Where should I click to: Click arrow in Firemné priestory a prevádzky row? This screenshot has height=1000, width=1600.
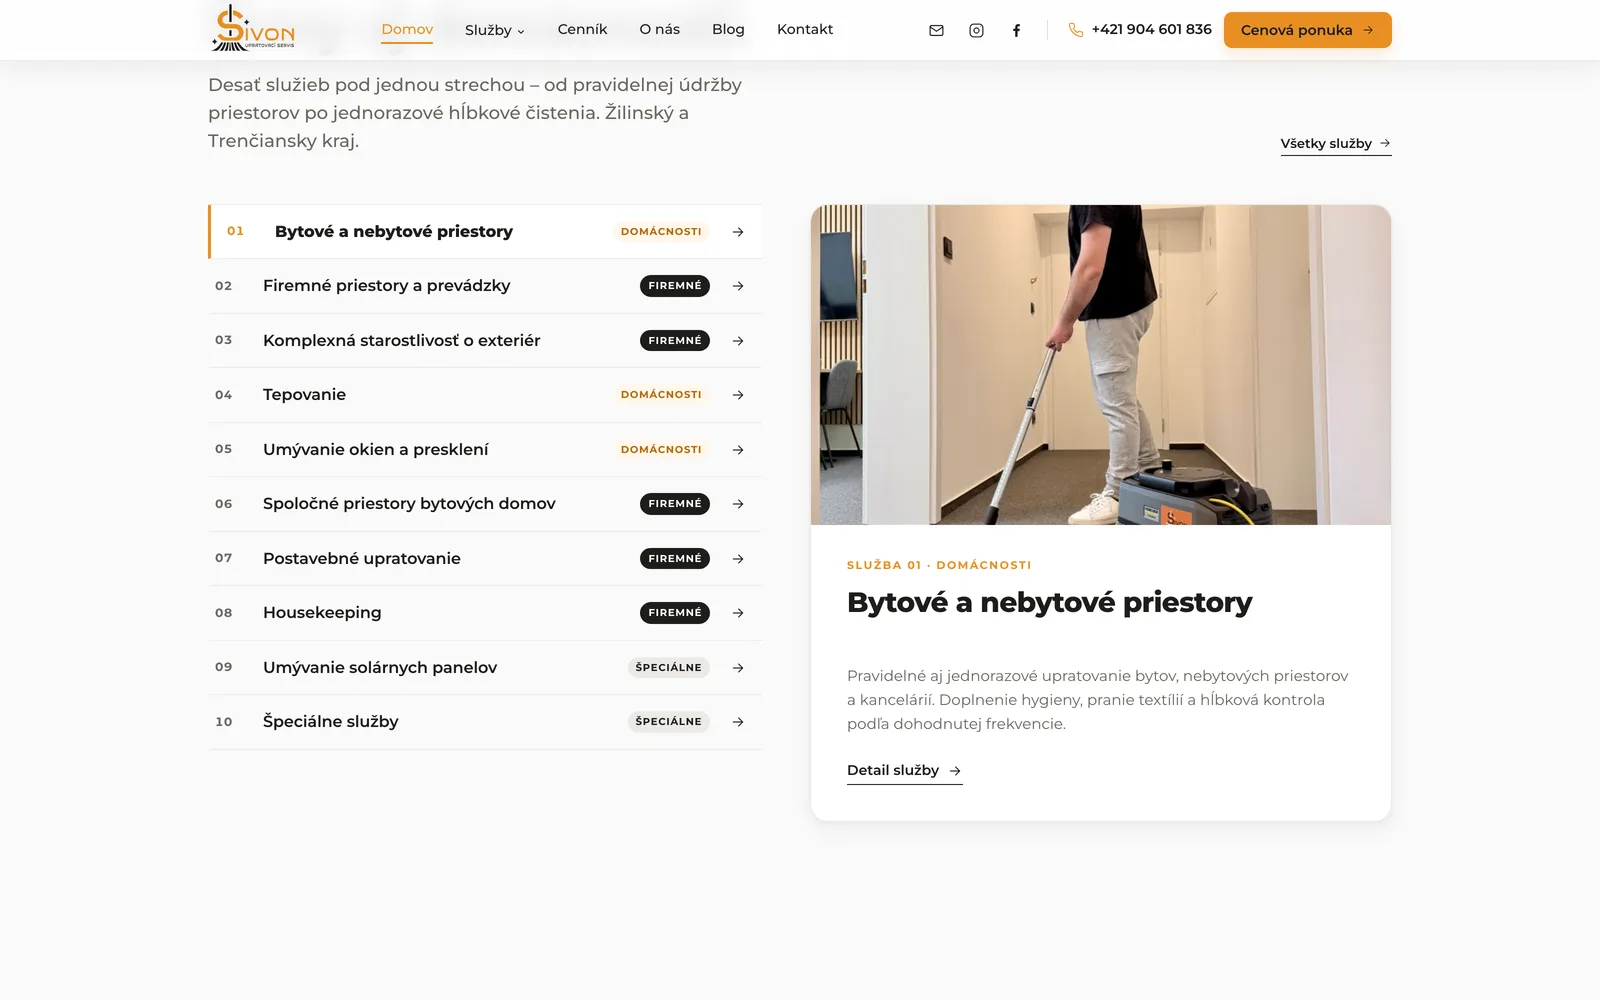point(738,286)
